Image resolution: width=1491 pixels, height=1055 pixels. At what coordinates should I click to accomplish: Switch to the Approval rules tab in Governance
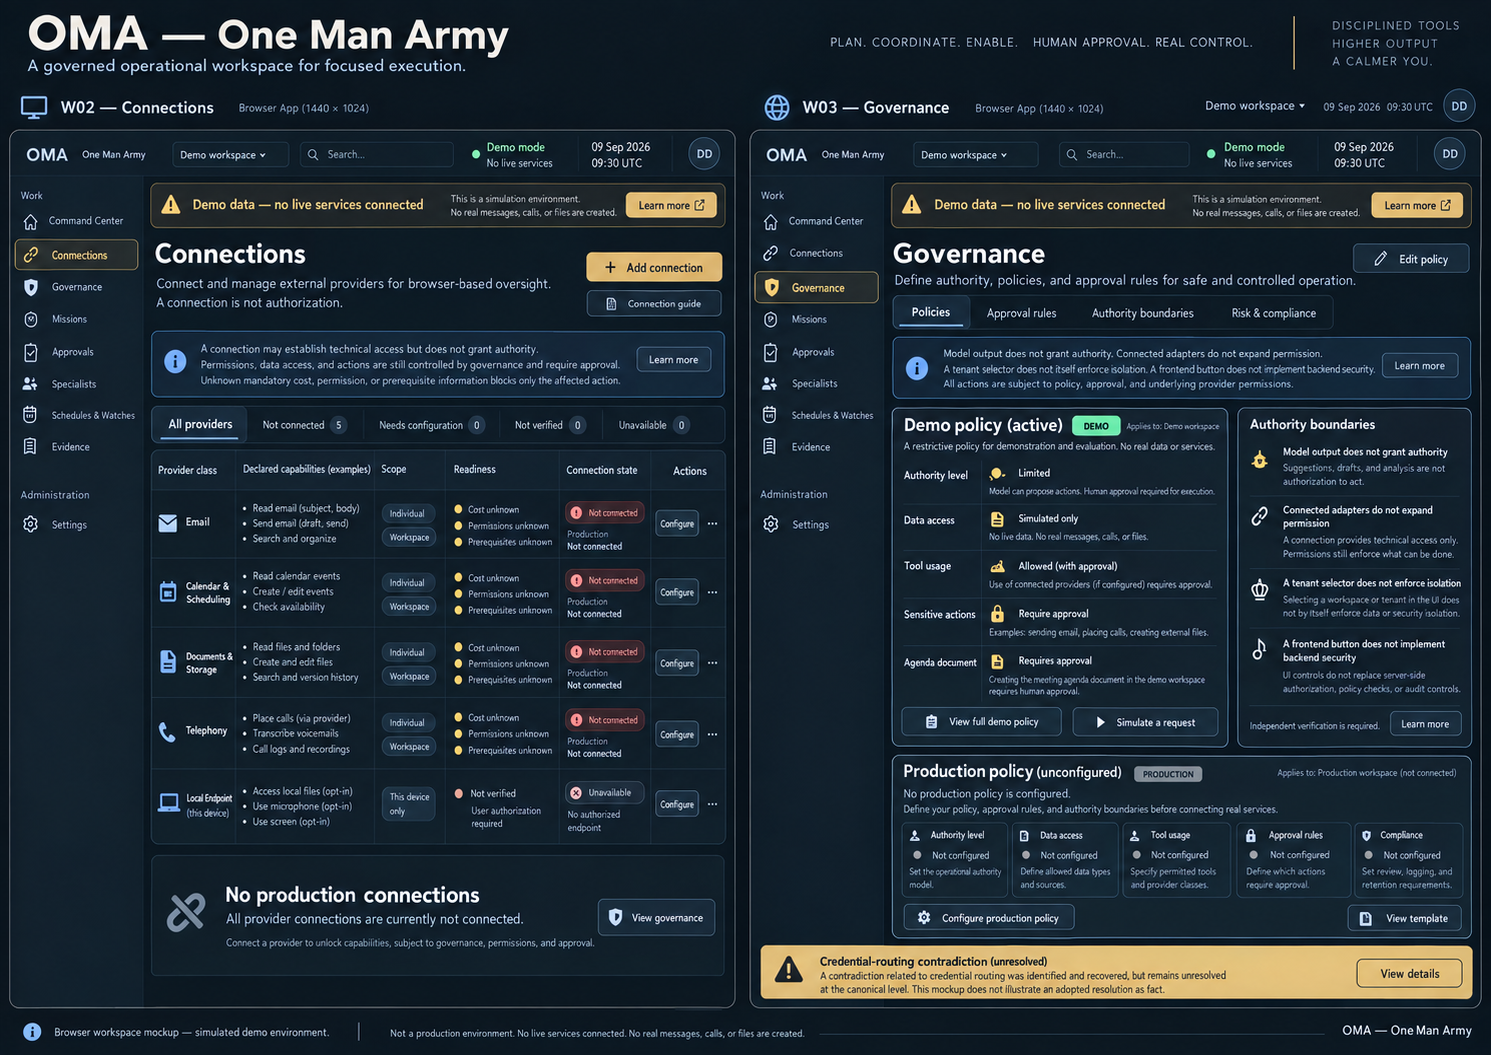[x=1021, y=313]
